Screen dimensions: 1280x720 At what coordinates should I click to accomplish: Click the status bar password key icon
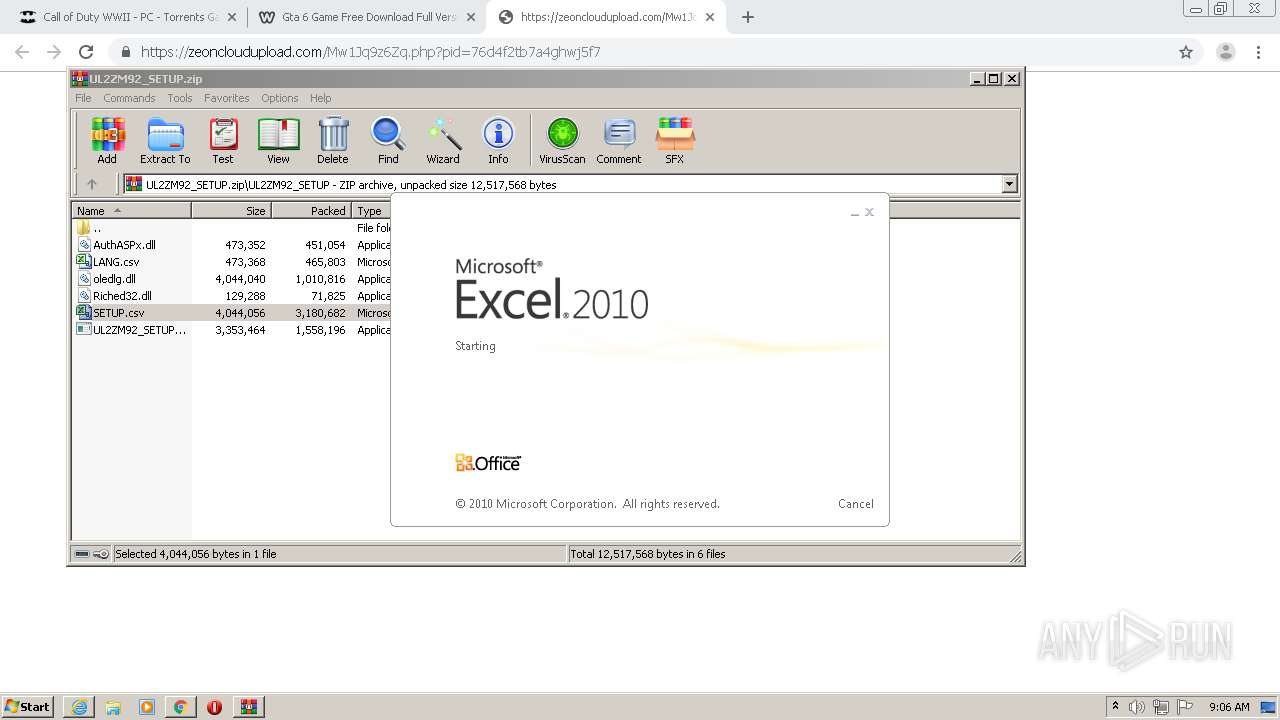pyautogui.click(x=101, y=554)
